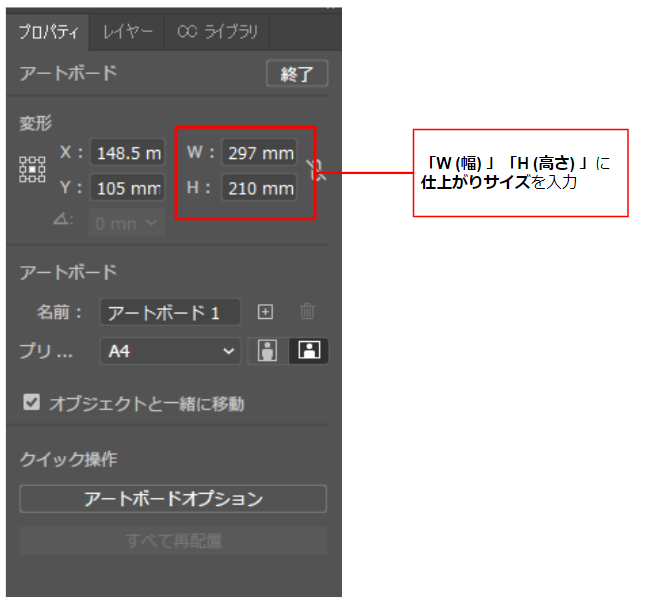Click the reference point grid icon

click(x=32, y=170)
